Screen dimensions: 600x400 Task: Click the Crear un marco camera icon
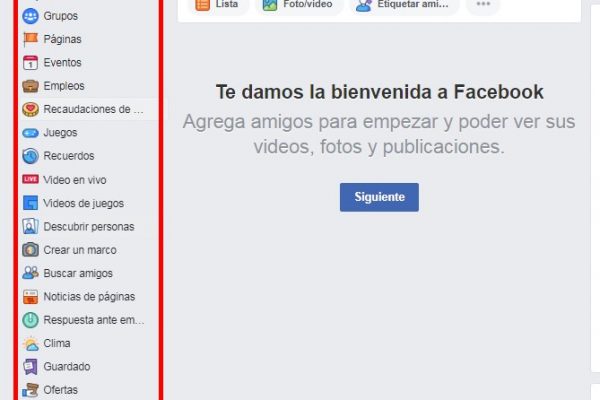pos(30,250)
